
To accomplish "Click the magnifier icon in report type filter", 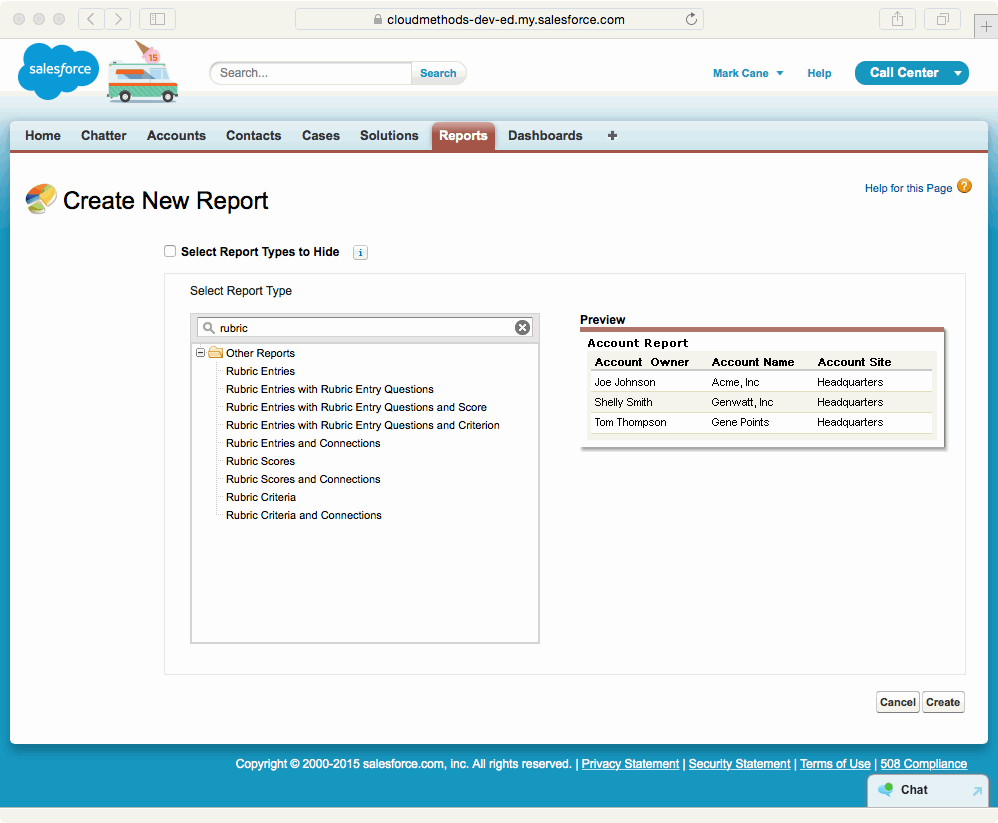I will [x=208, y=328].
